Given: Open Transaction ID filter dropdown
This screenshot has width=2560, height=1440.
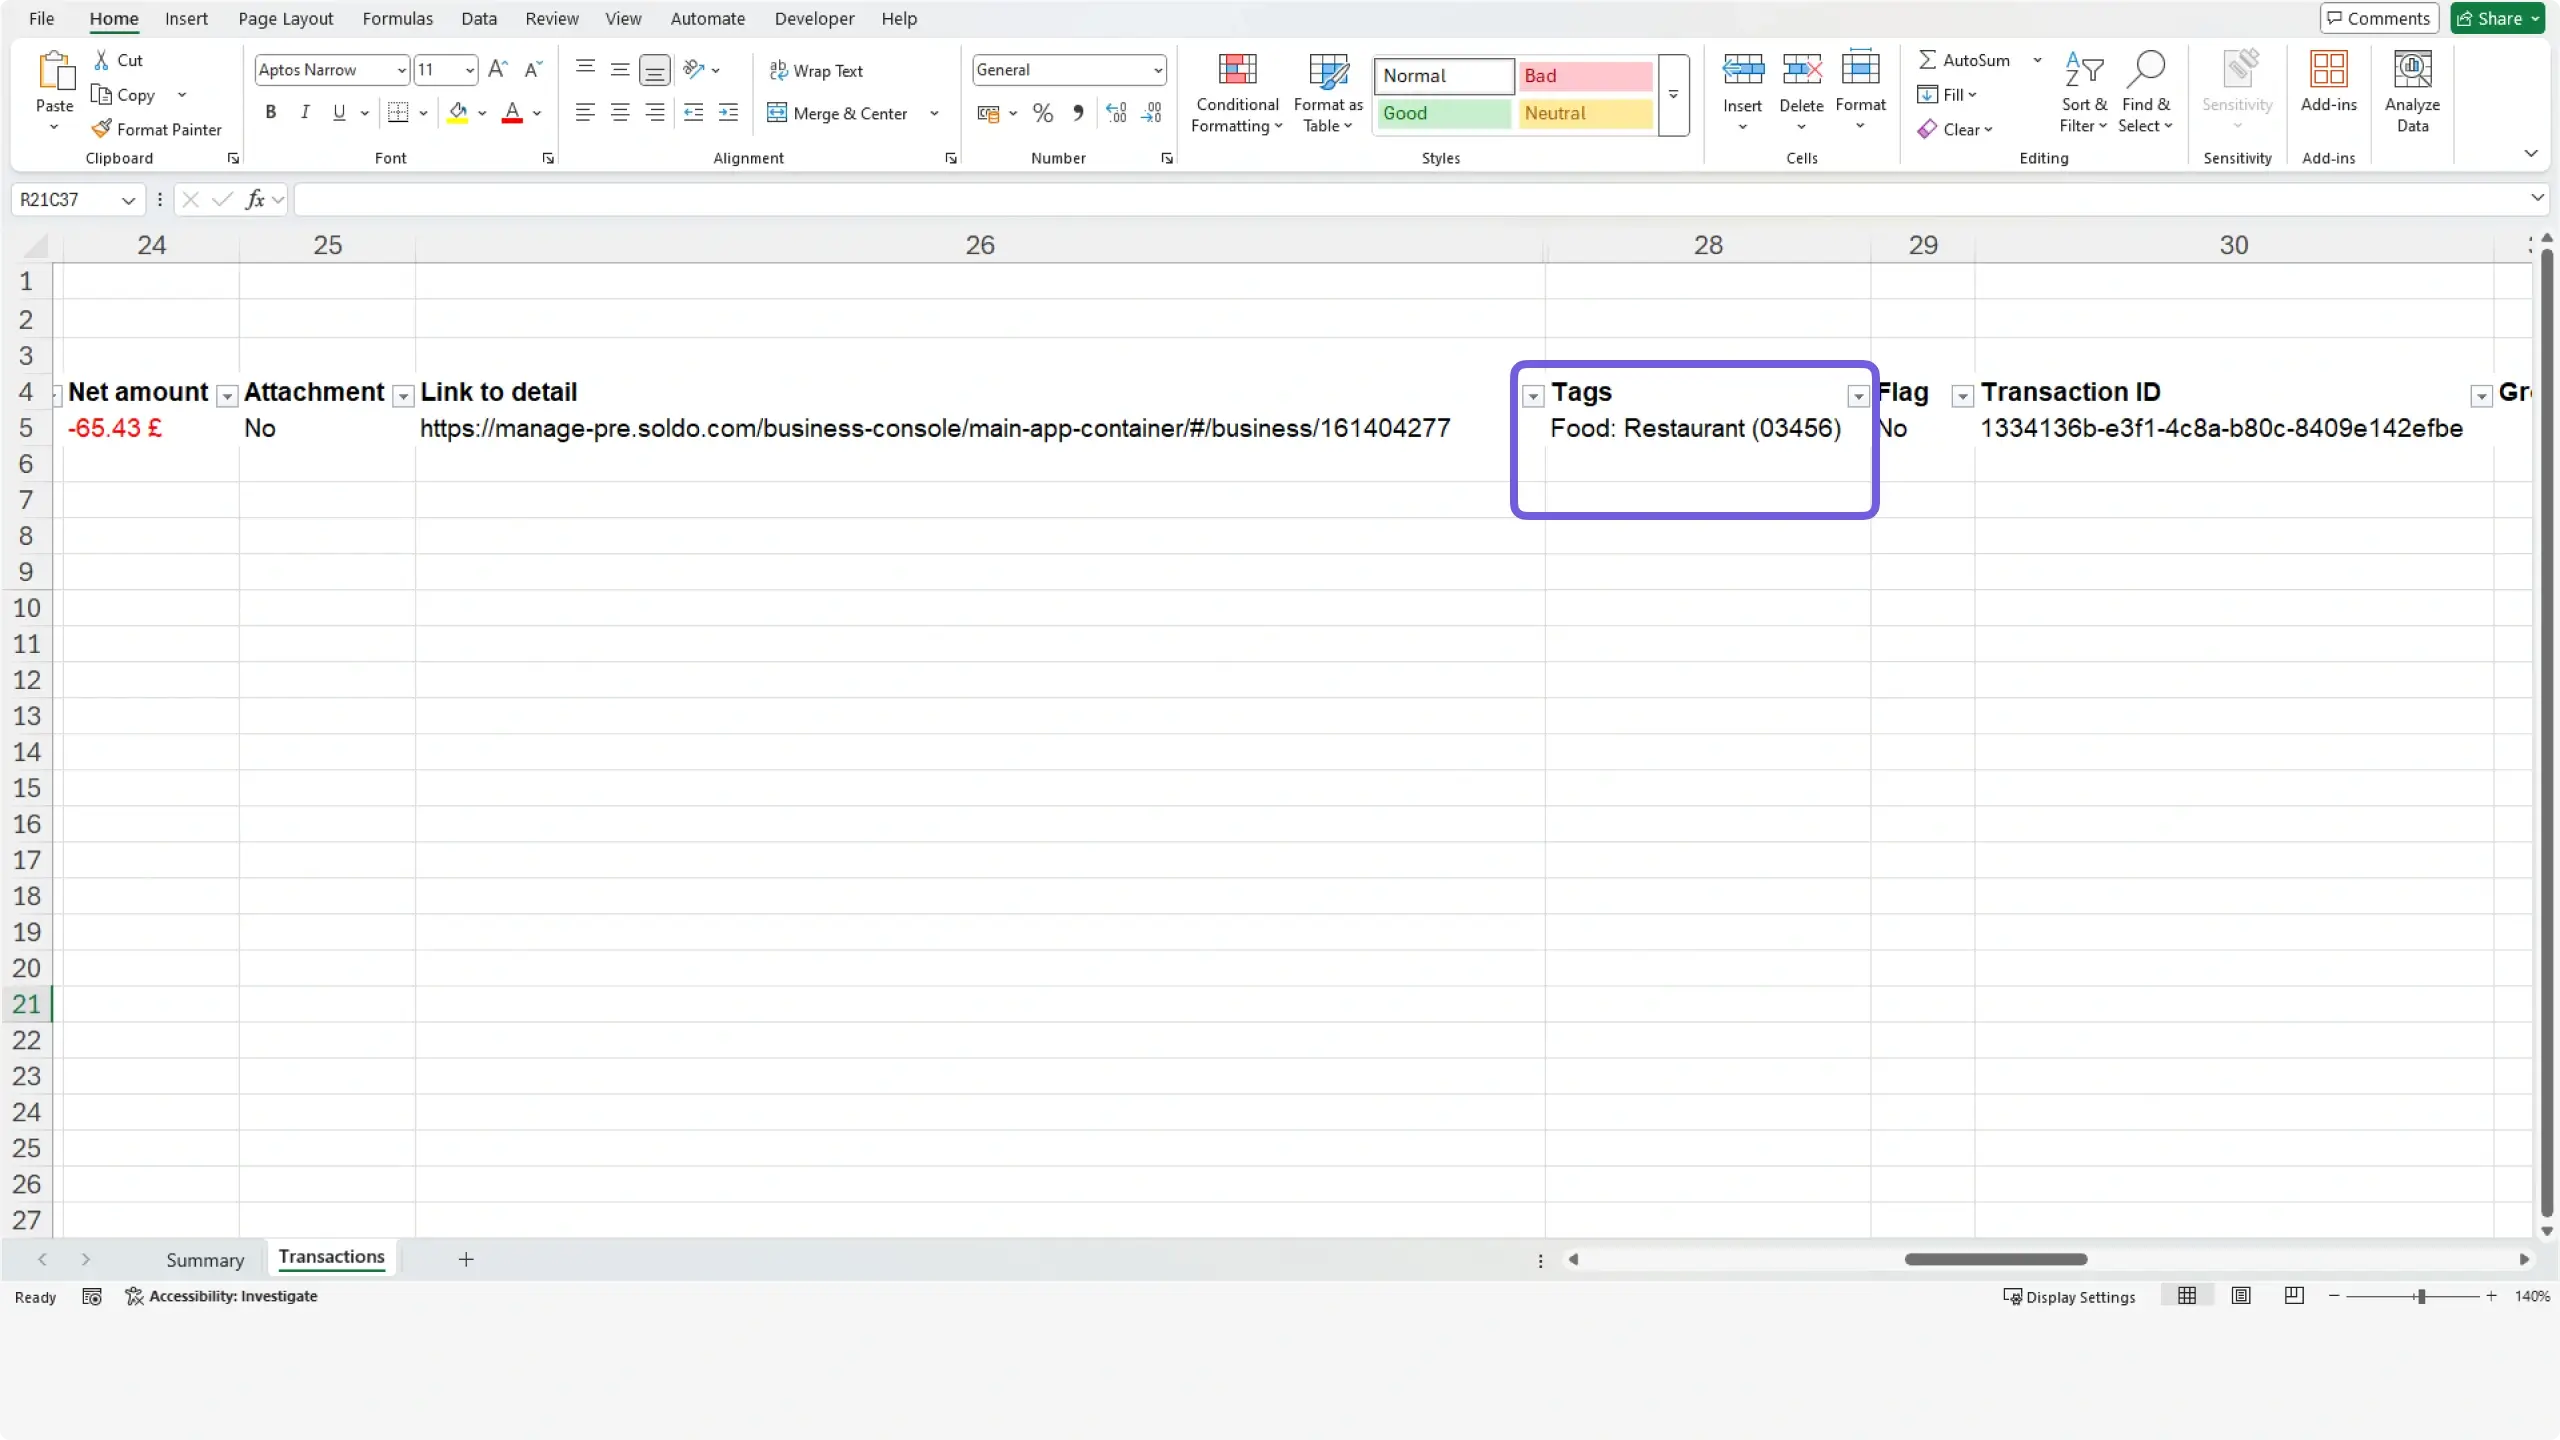Looking at the screenshot, I should [2481, 397].
